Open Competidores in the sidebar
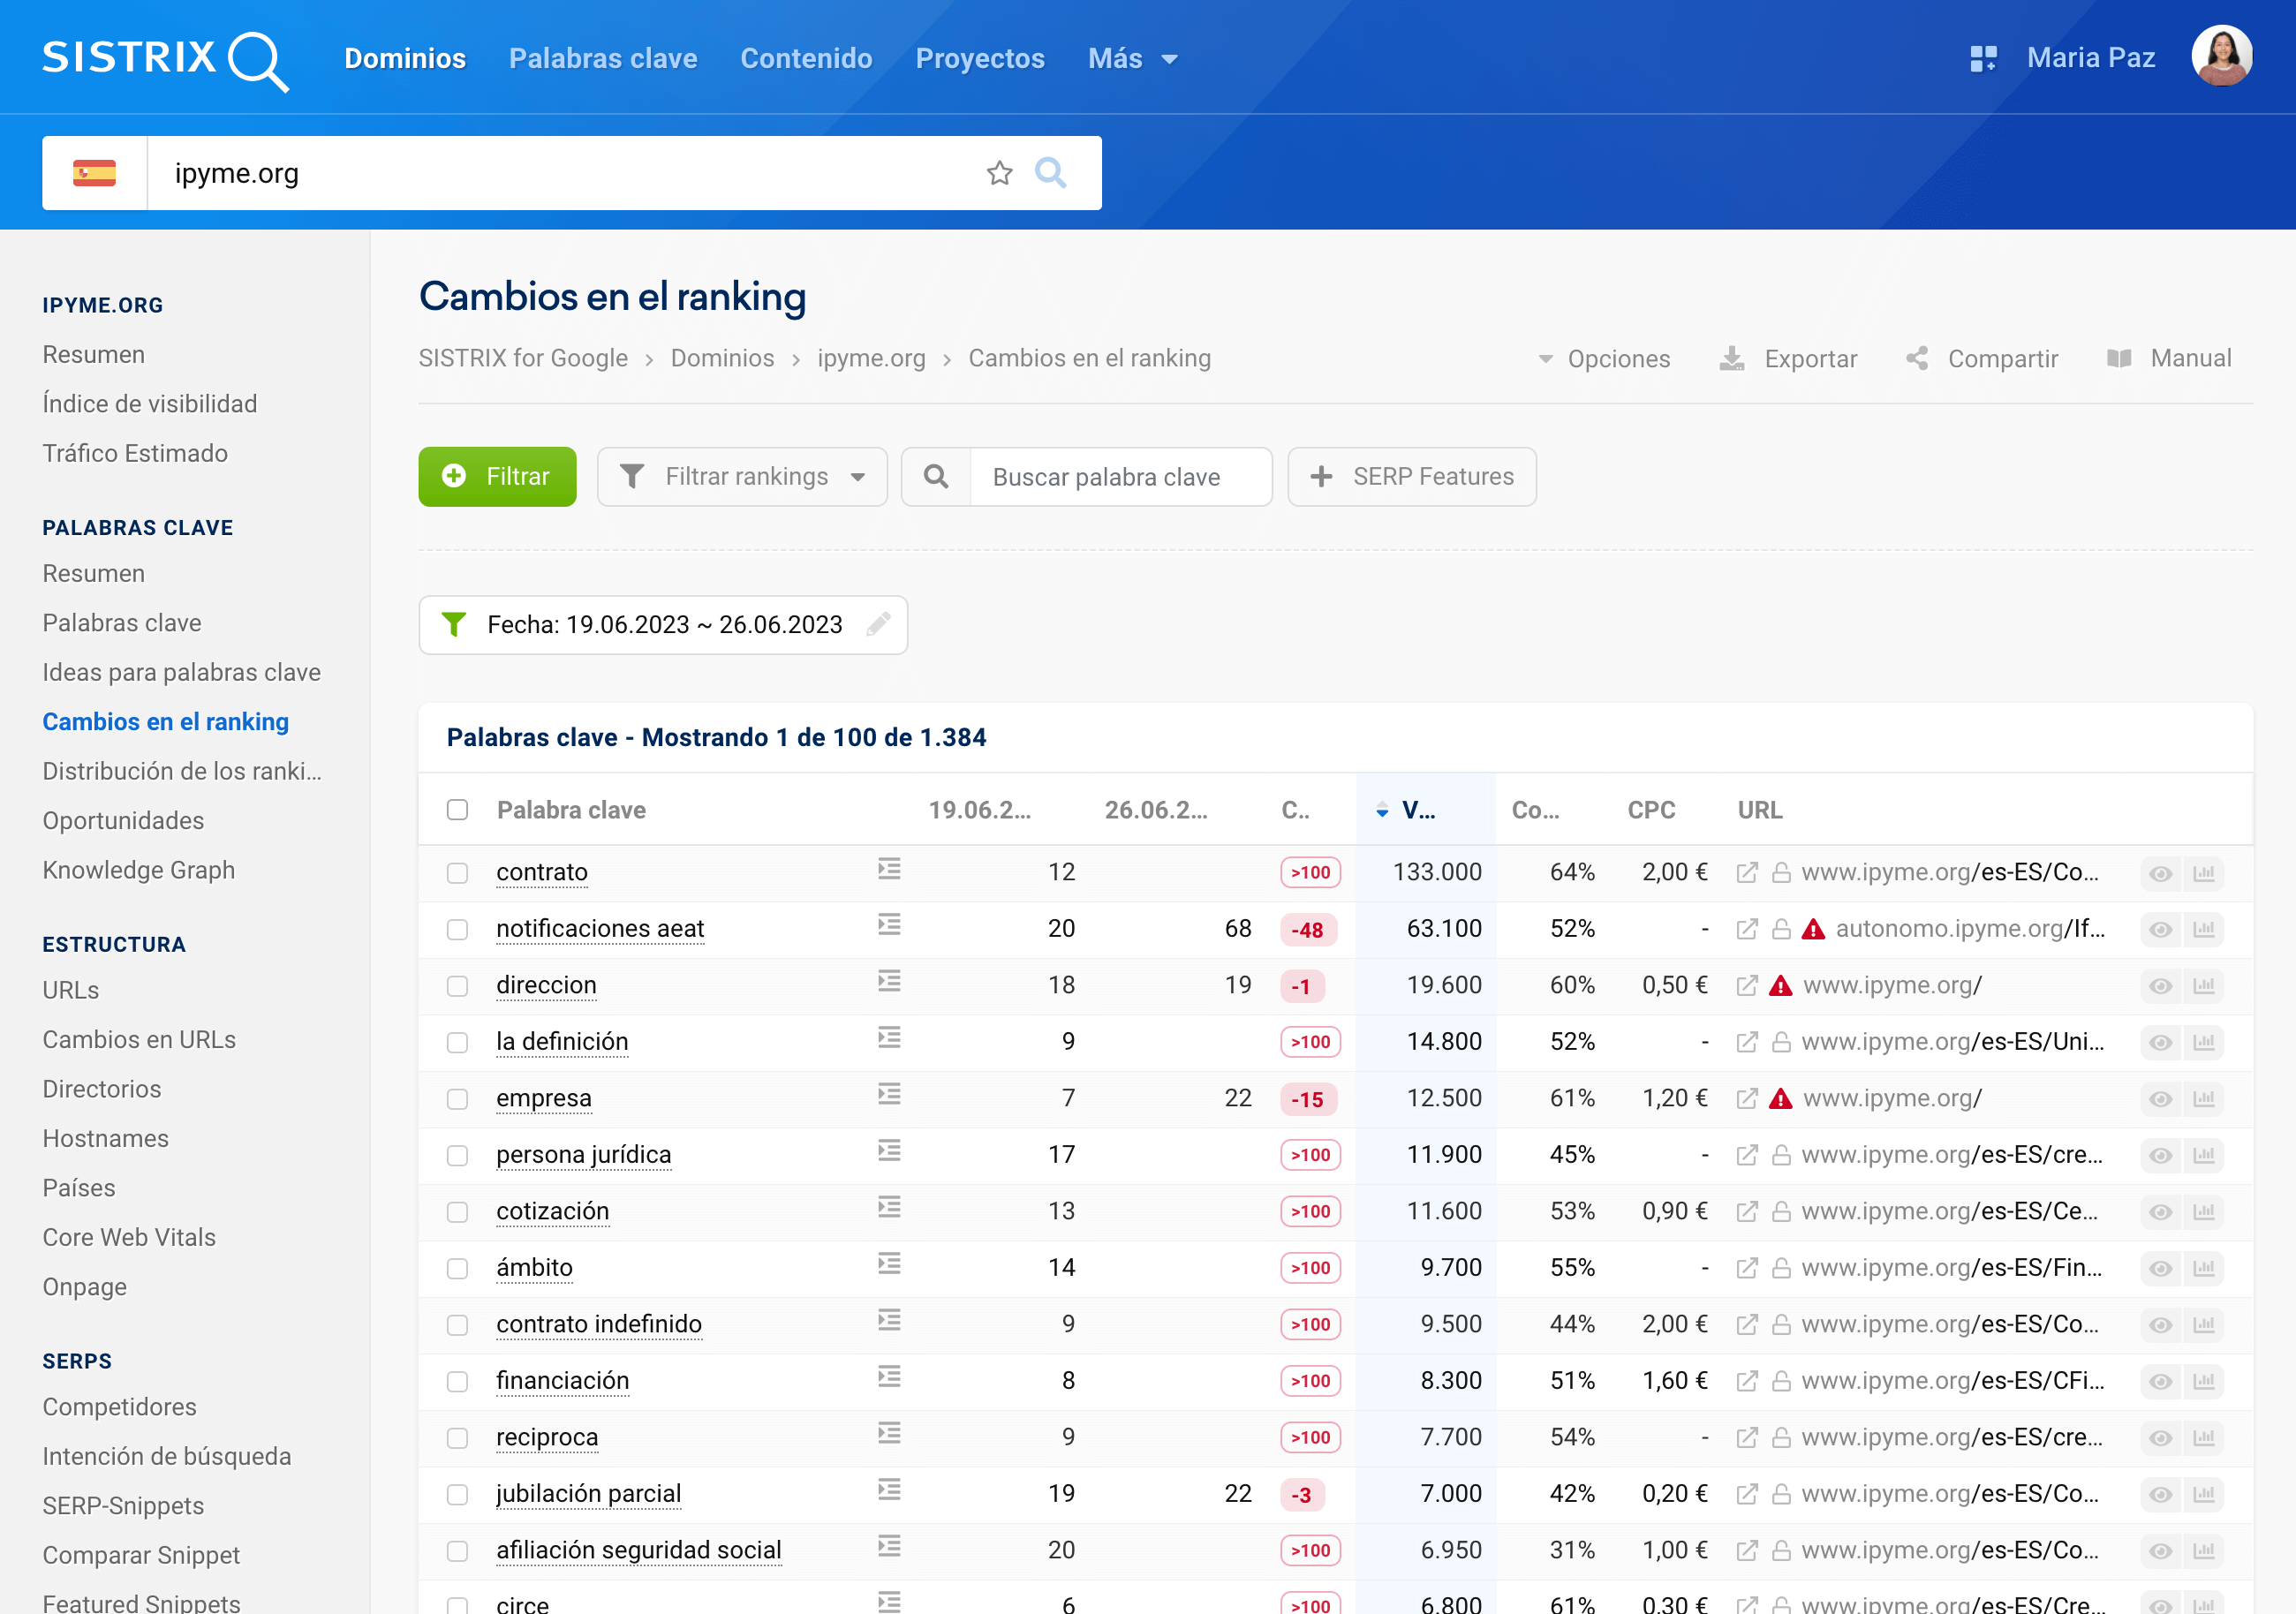This screenshot has height=1614, width=2296. 119,1407
